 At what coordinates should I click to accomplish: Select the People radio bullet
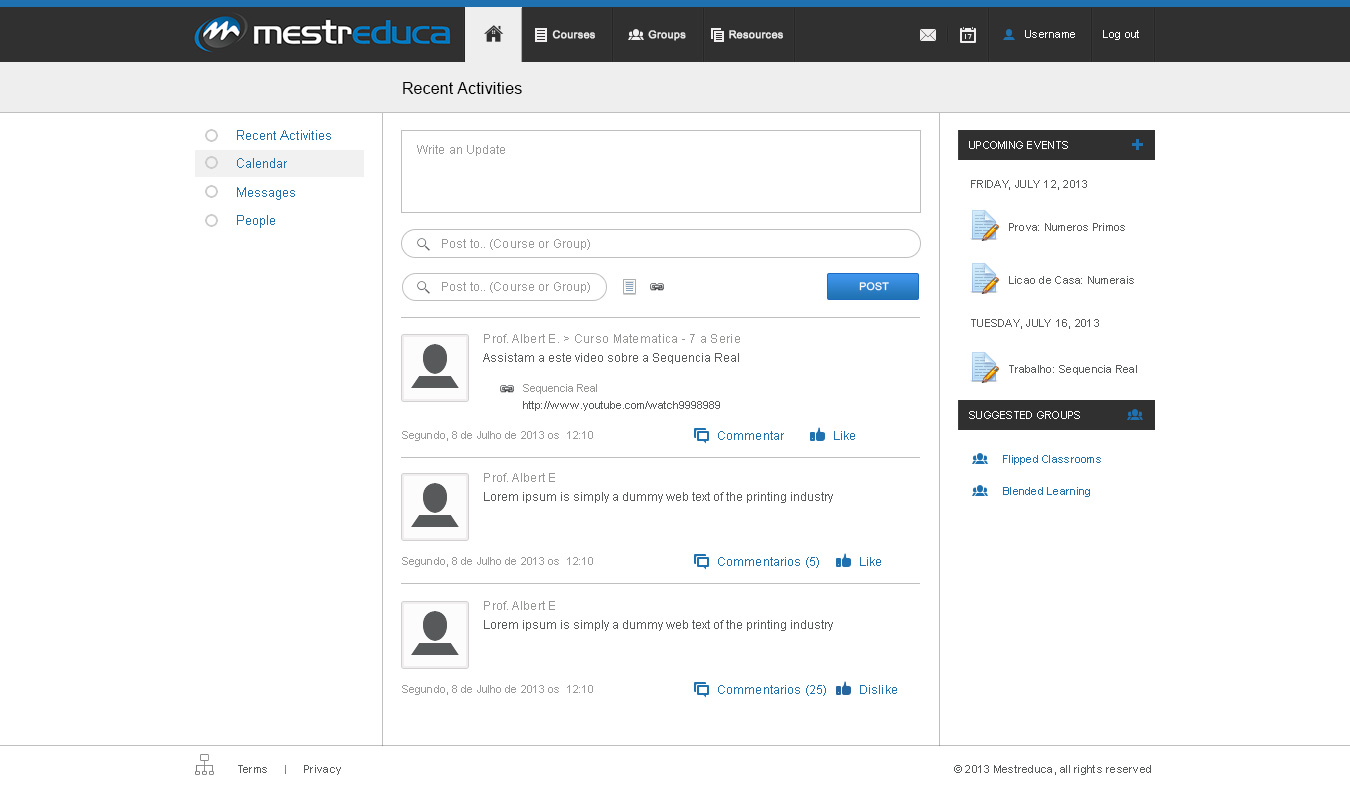click(x=211, y=220)
